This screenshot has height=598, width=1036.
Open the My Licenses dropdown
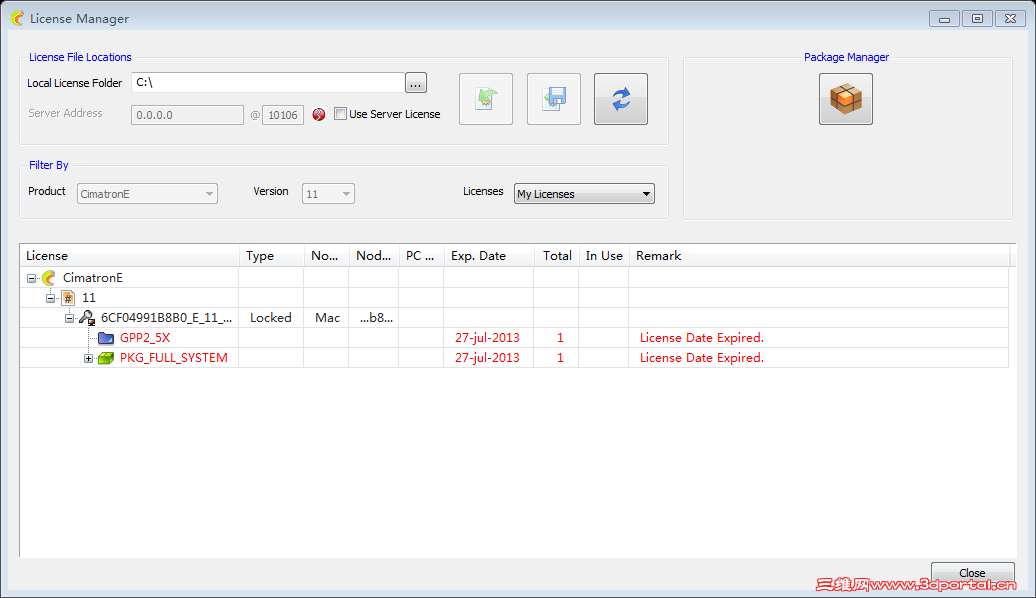(584, 194)
